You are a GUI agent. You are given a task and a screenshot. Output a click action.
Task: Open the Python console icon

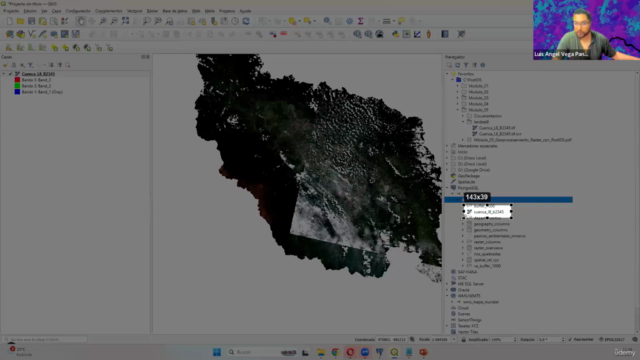point(395,34)
